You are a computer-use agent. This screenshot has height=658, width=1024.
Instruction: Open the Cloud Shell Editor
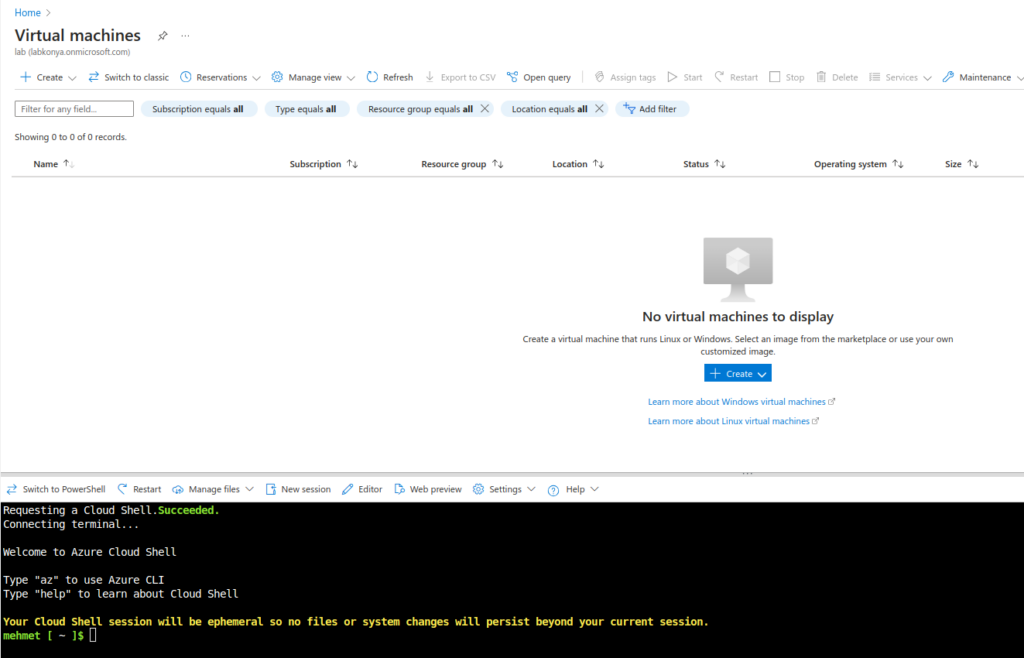tap(362, 489)
